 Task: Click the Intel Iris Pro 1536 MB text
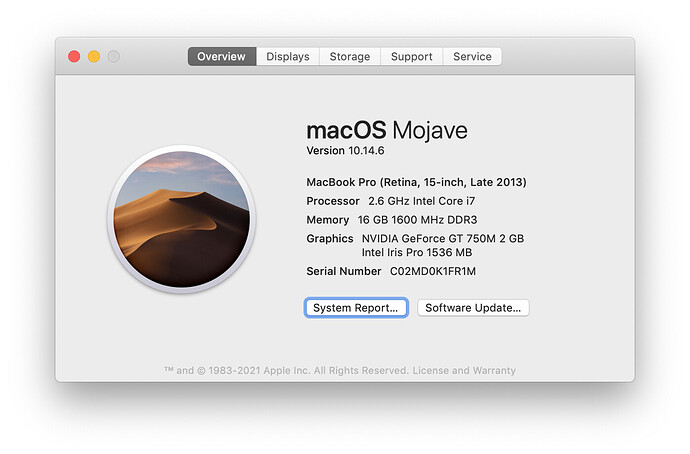point(417,252)
